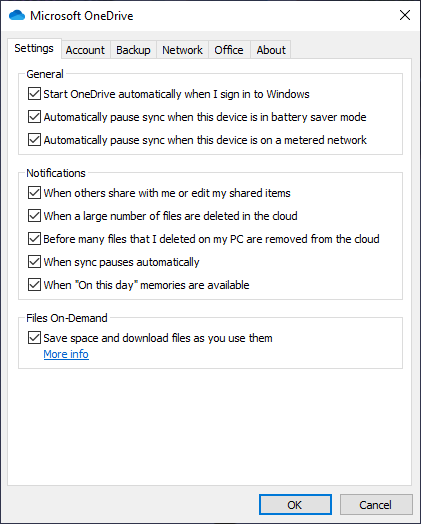Disable When sync pauses automatically notification
Screen dimensions: 421x524
(34, 262)
